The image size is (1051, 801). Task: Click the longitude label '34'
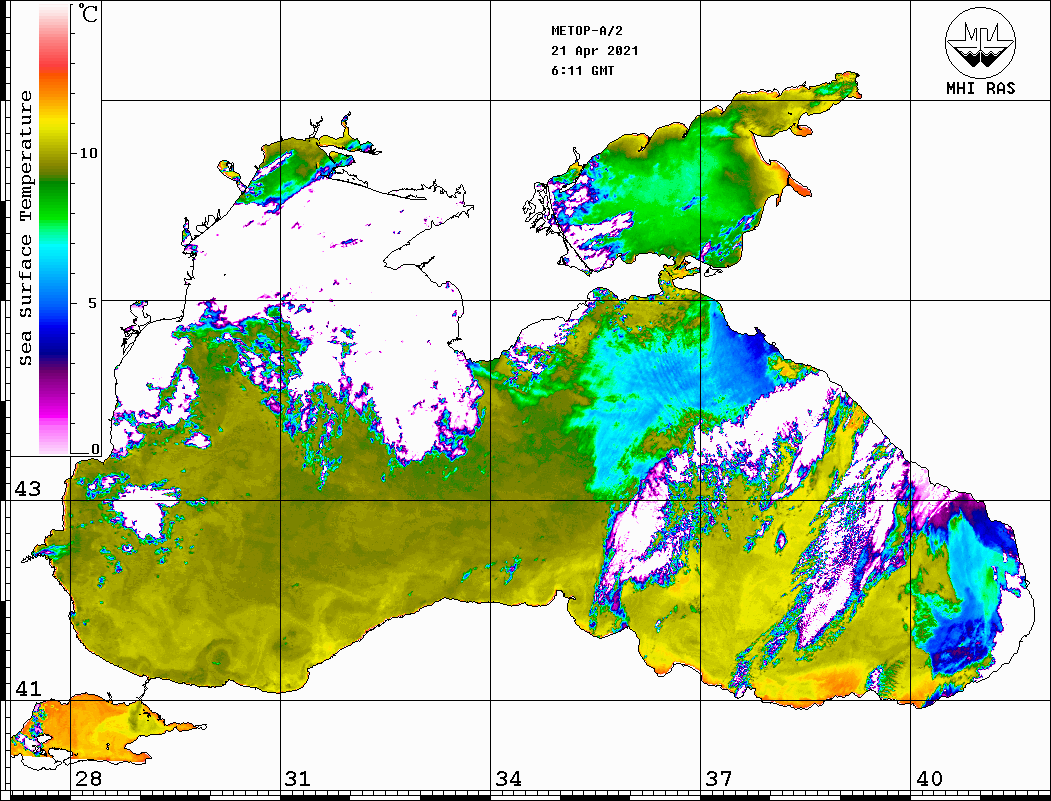coord(508,779)
